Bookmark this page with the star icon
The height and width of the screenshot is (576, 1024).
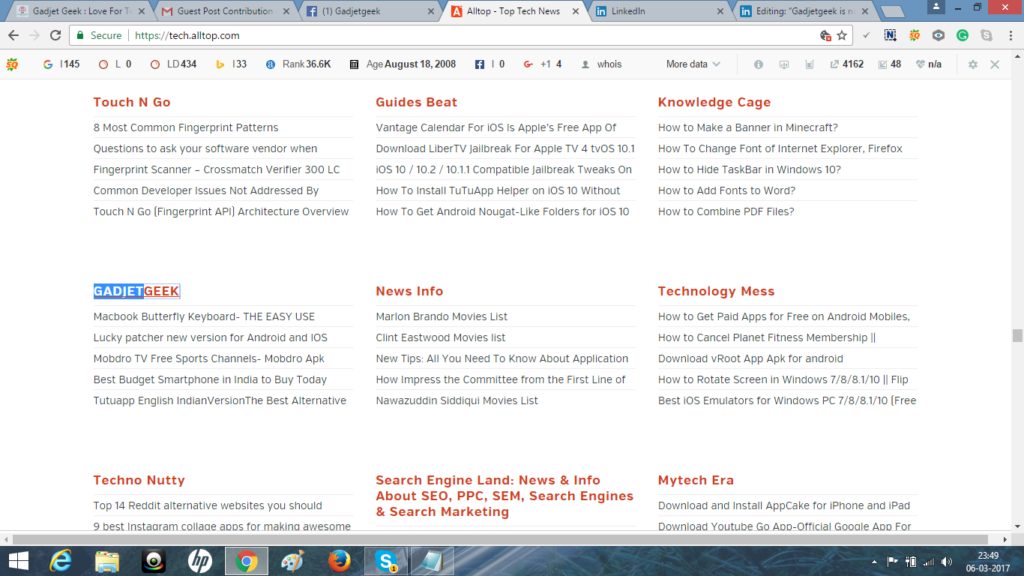(842, 35)
